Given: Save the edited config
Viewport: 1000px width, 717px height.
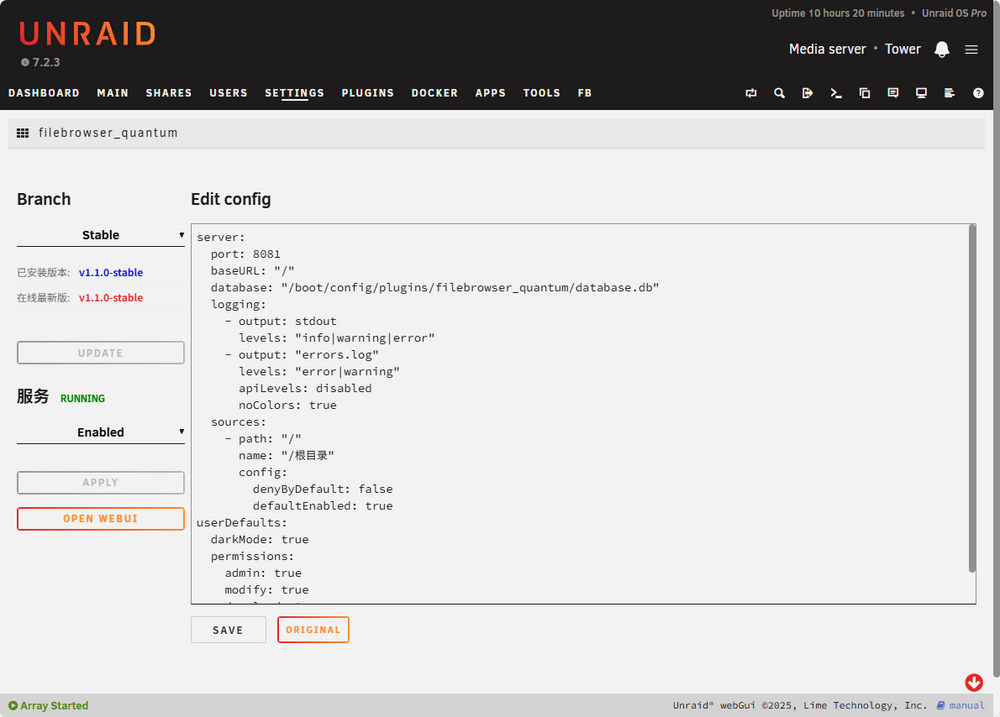Looking at the screenshot, I should [228, 630].
